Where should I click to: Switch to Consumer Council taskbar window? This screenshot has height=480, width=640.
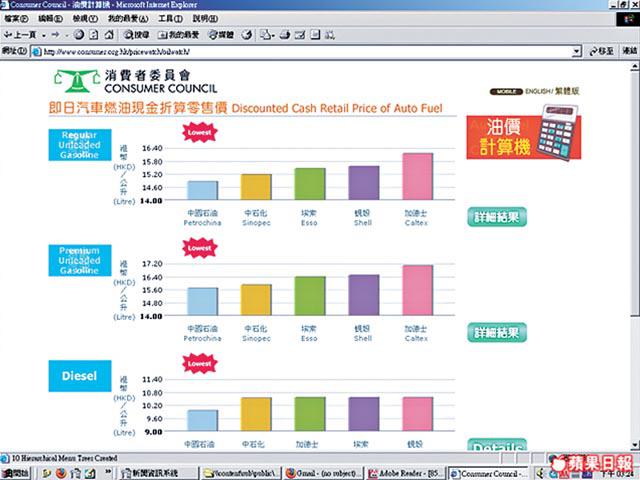click(488, 473)
